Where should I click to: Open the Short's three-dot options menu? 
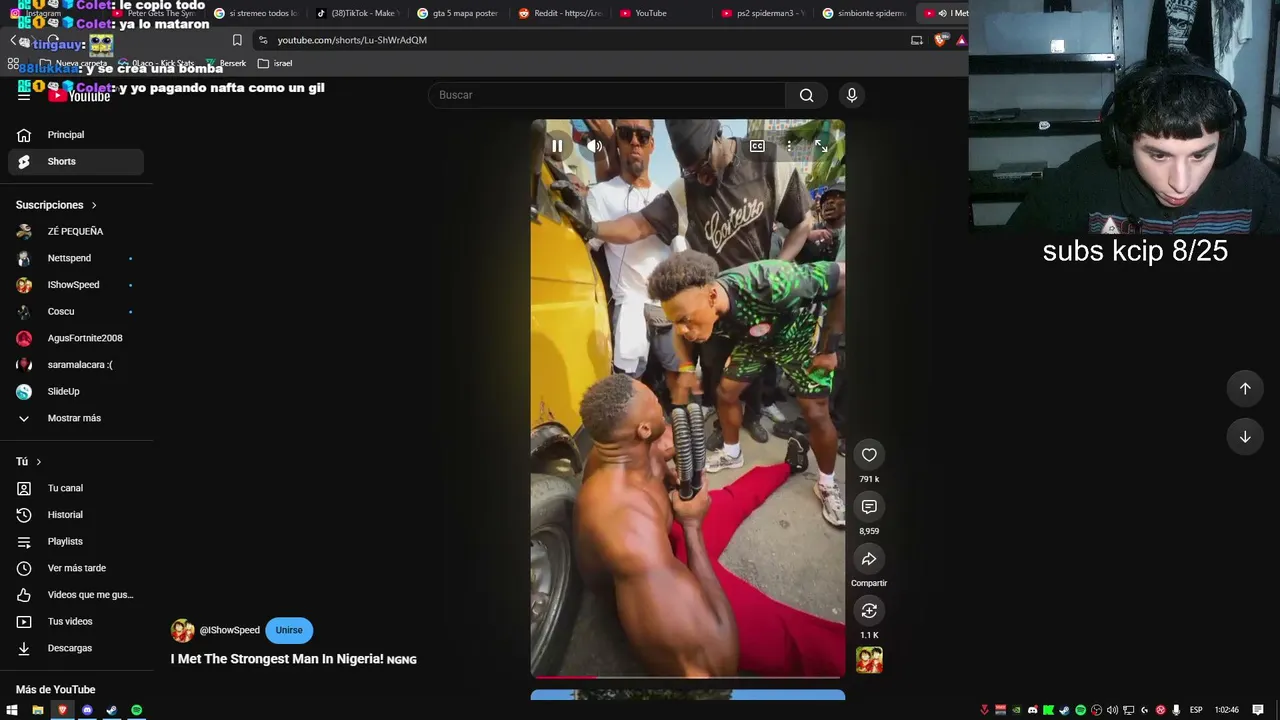tap(789, 146)
